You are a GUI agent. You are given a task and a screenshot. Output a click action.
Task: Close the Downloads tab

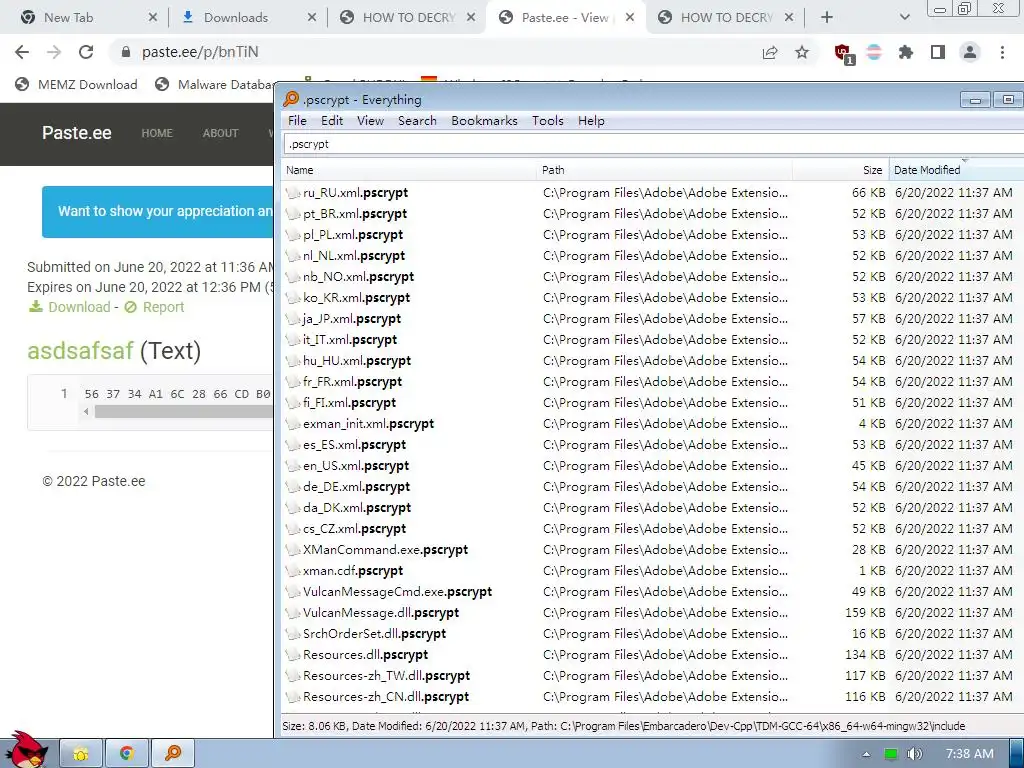[x=312, y=18]
